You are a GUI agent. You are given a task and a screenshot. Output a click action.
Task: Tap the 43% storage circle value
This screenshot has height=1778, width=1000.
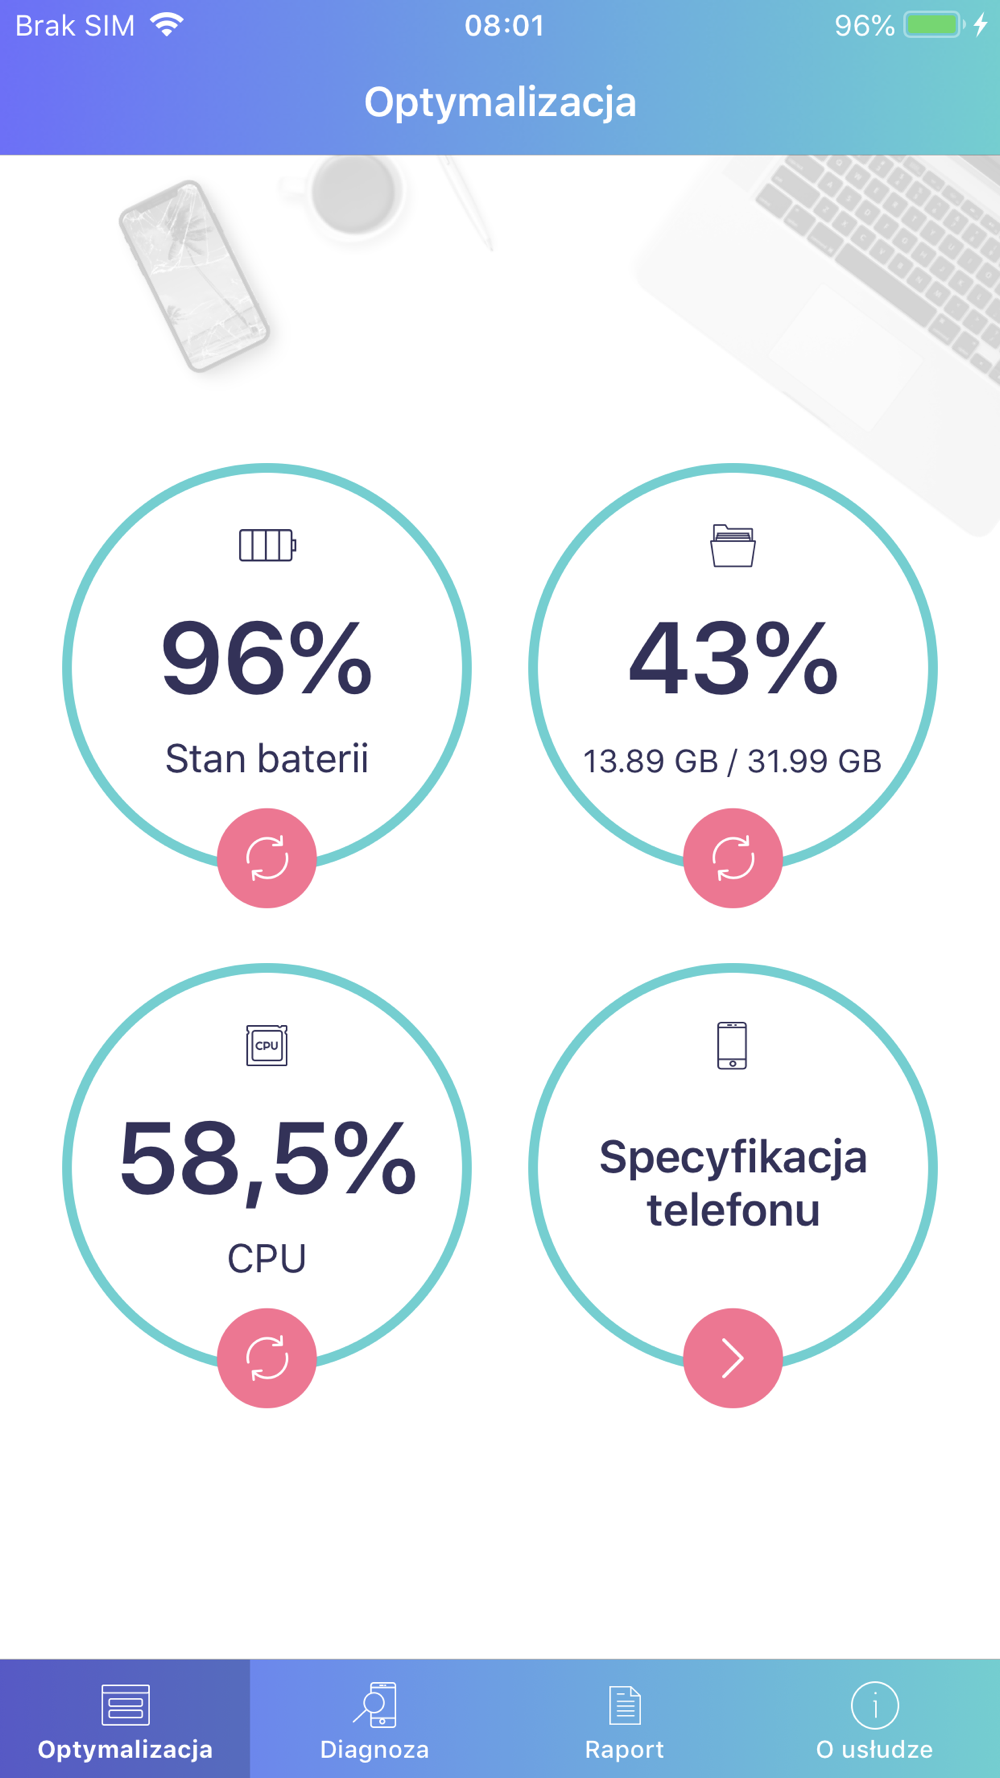click(x=733, y=658)
